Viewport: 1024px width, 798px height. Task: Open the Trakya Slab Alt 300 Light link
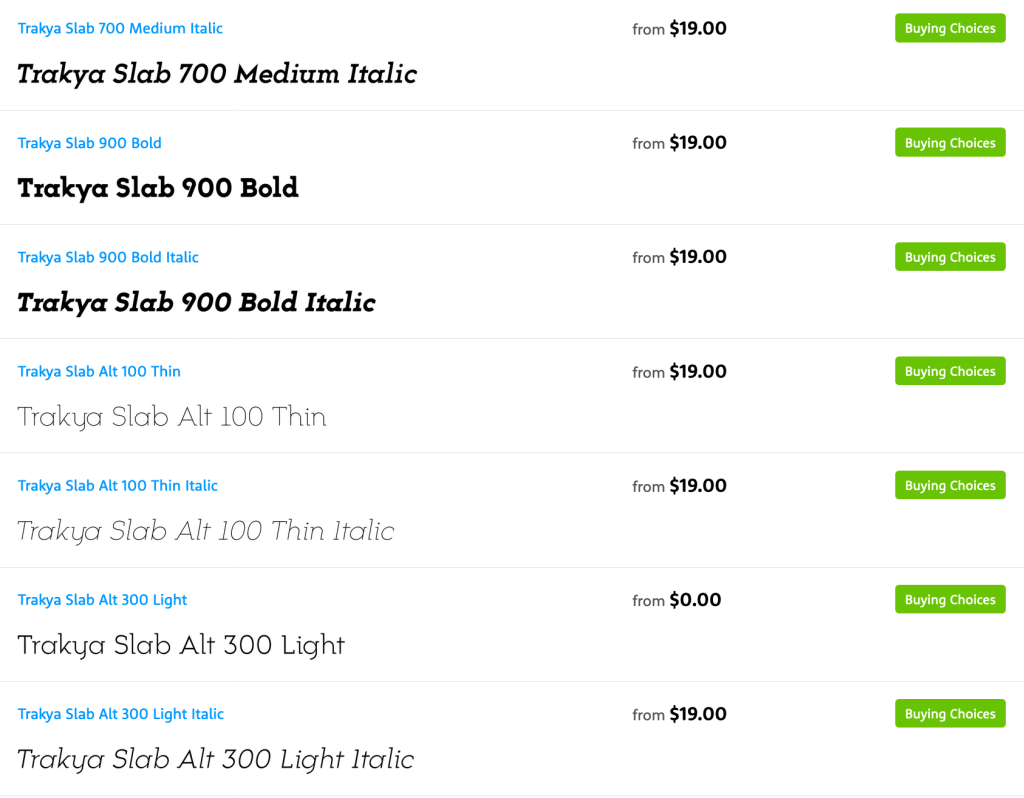(x=102, y=600)
